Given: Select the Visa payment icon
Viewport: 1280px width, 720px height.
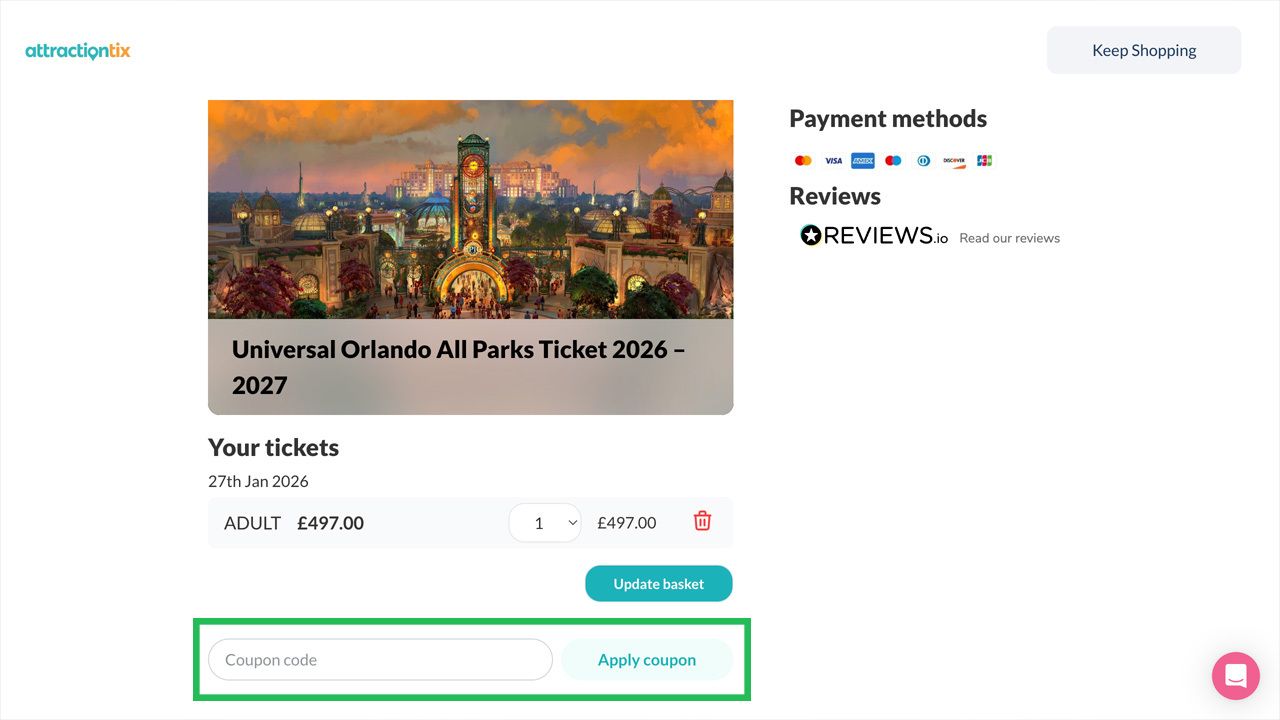Looking at the screenshot, I should point(833,160).
